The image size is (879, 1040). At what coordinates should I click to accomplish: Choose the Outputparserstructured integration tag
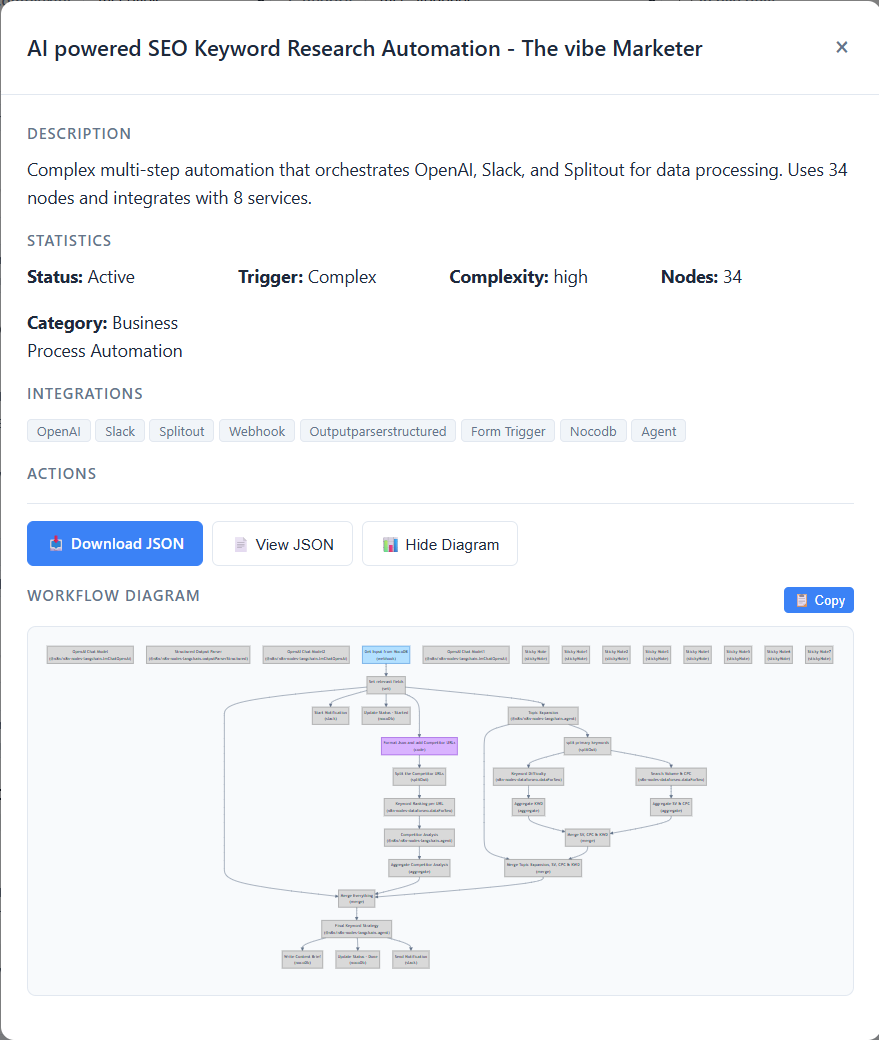(x=378, y=431)
